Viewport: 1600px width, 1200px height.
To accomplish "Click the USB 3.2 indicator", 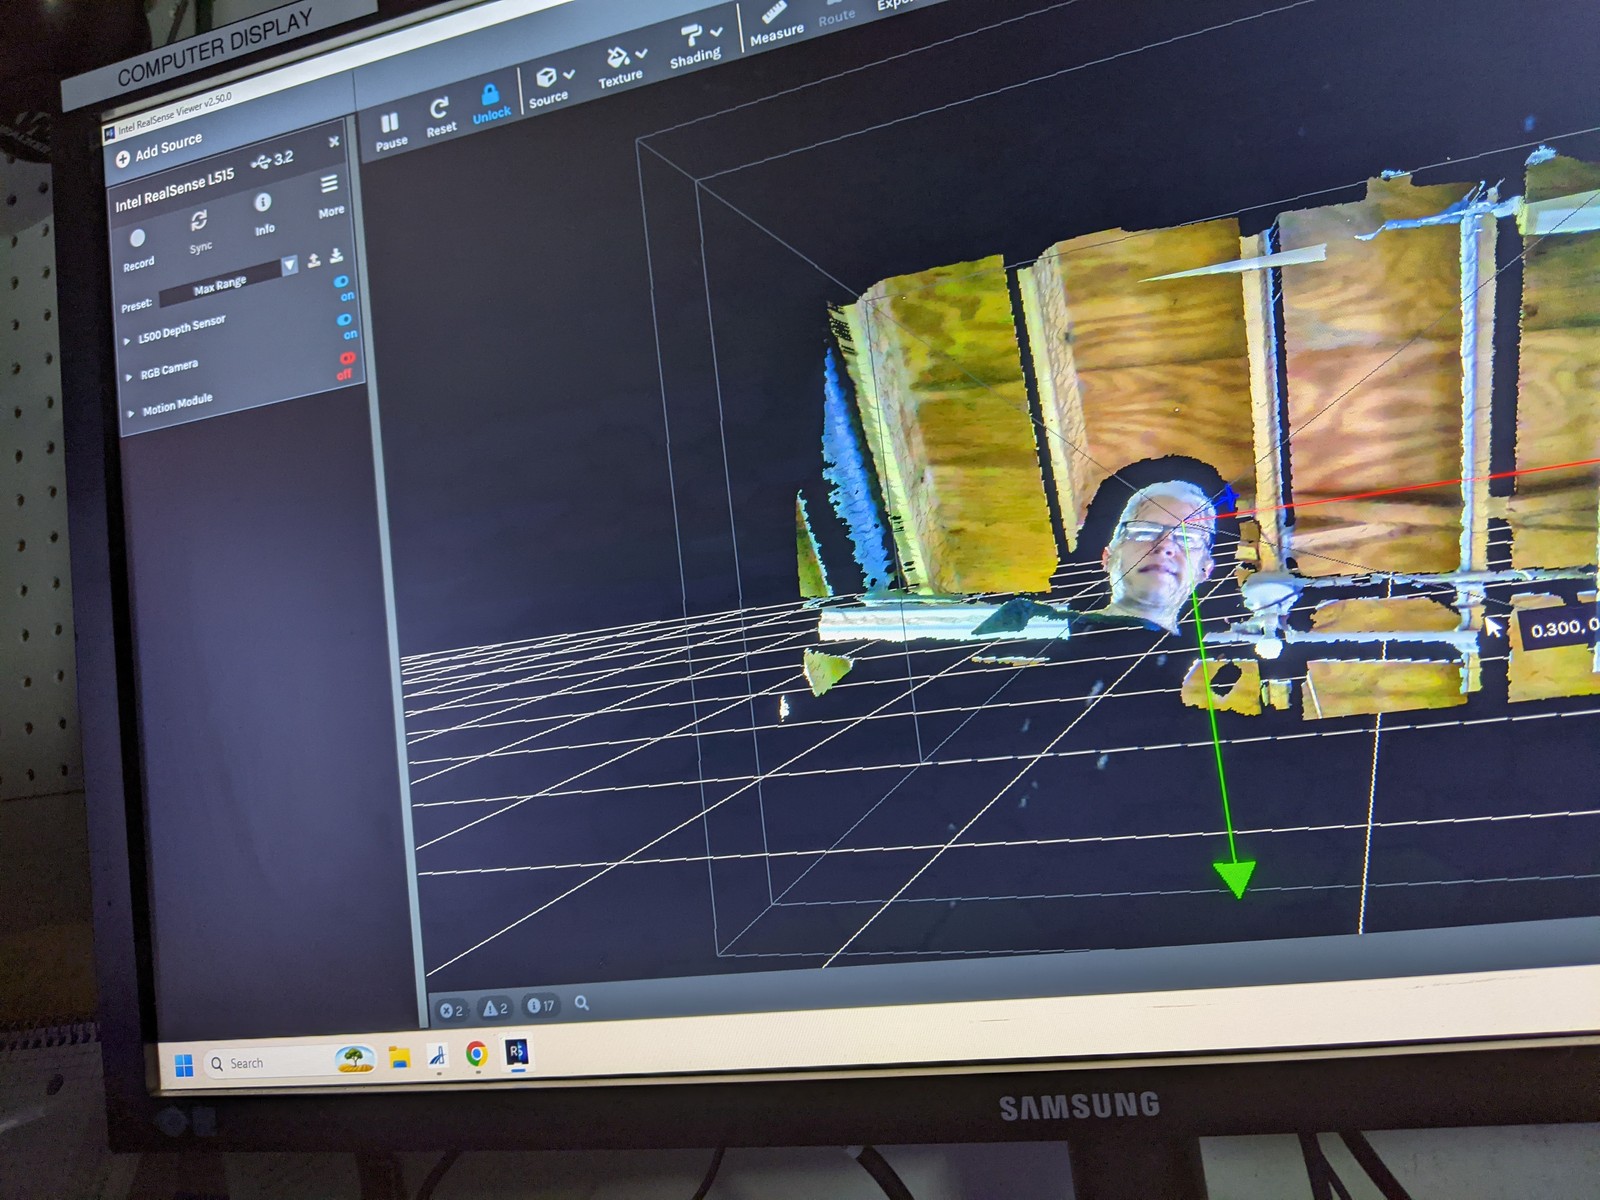I will (272, 159).
